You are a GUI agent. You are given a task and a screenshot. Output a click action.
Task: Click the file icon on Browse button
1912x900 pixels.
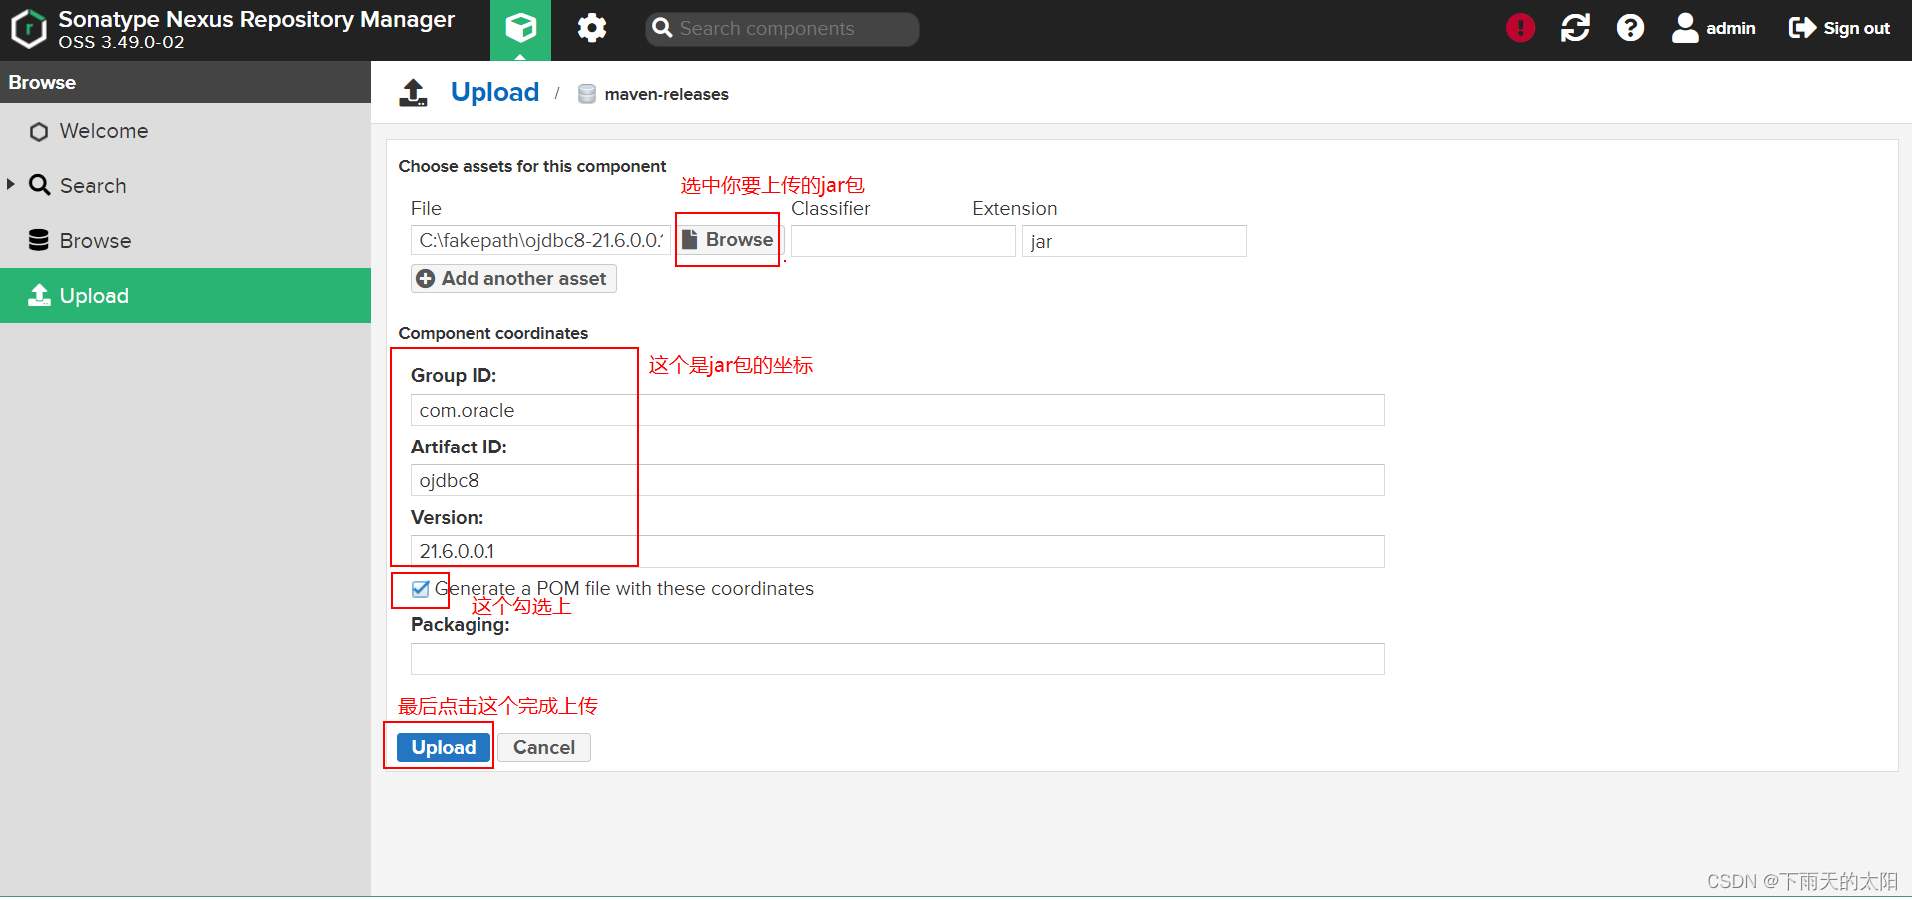tap(690, 239)
